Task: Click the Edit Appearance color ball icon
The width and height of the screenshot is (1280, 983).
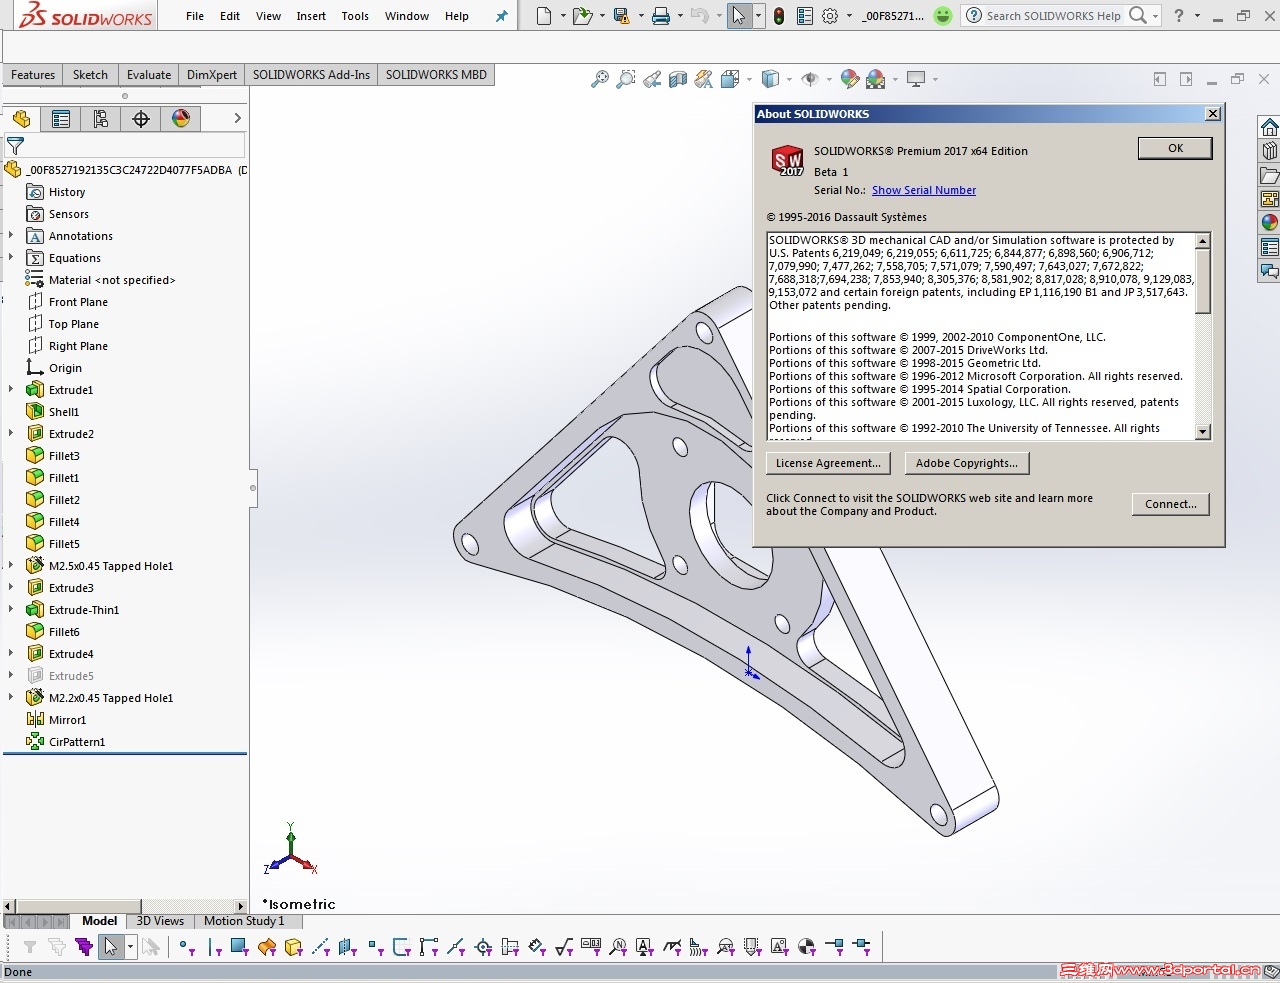Action: pos(850,79)
